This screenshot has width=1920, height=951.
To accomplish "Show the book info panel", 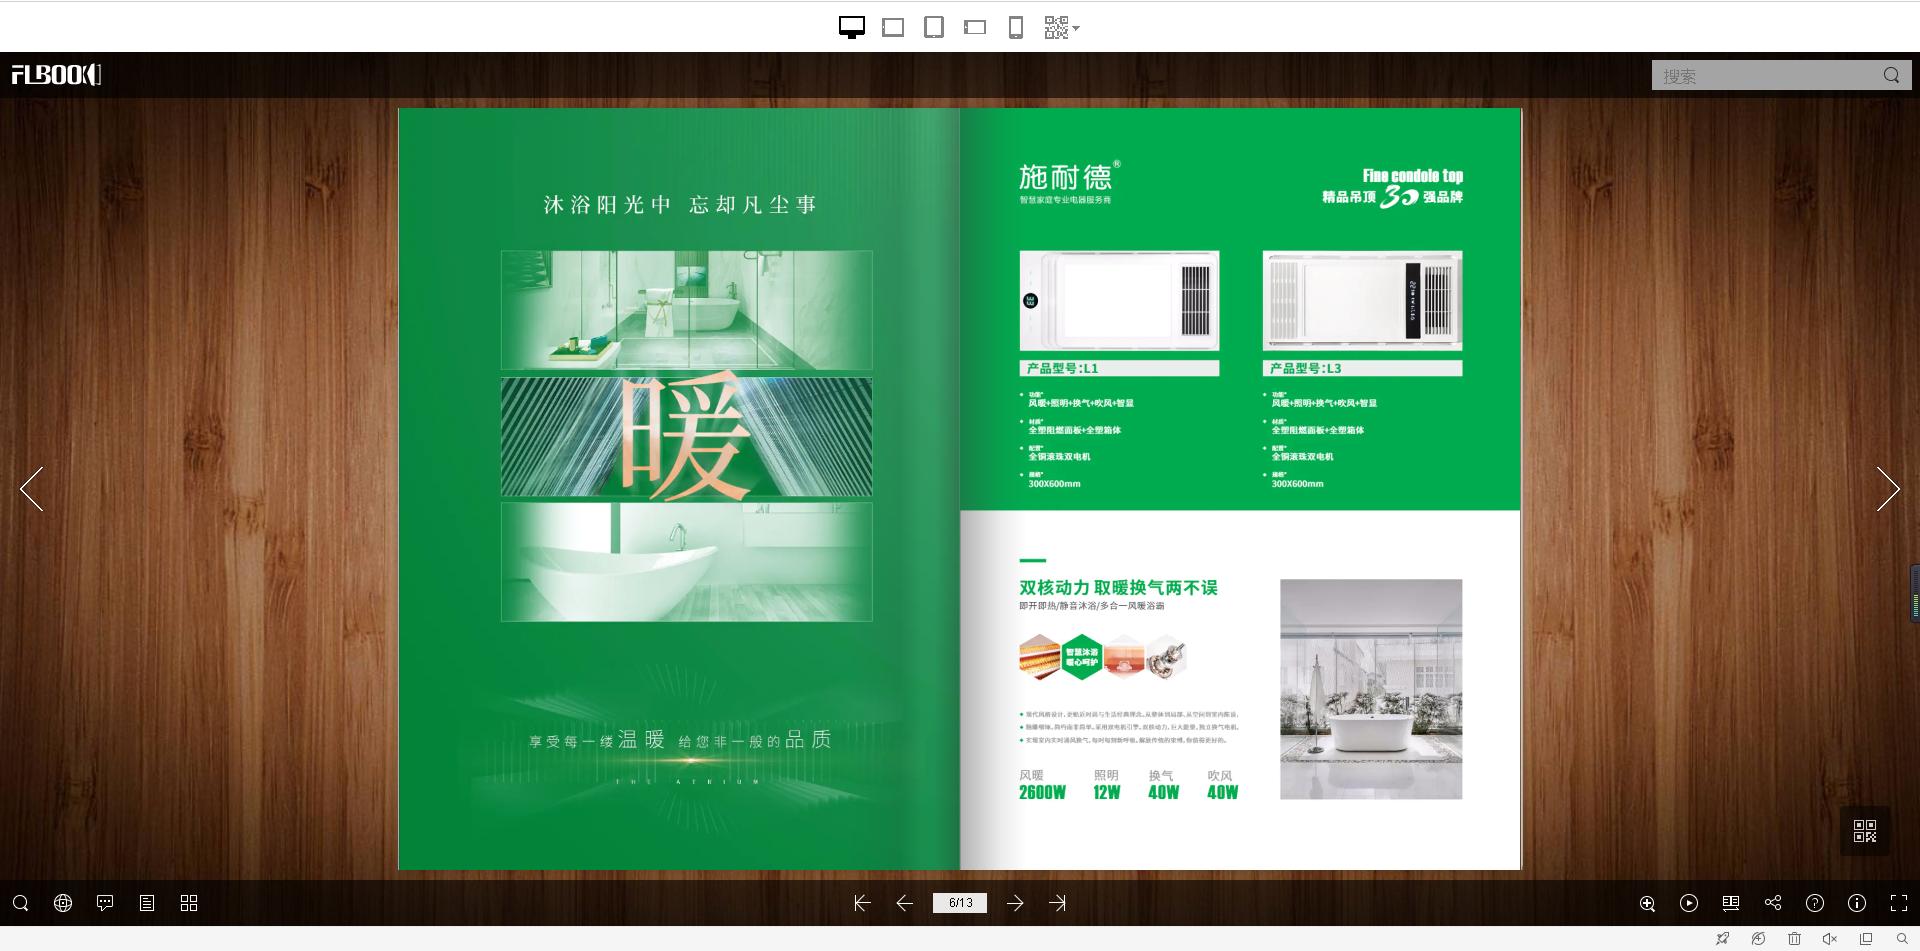I will [x=1859, y=903].
